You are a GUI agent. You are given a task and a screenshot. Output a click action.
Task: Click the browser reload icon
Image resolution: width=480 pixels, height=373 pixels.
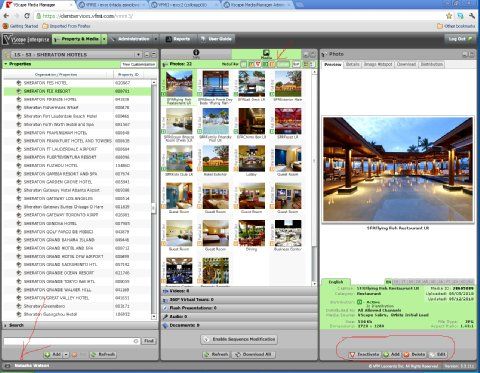[27, 16]
